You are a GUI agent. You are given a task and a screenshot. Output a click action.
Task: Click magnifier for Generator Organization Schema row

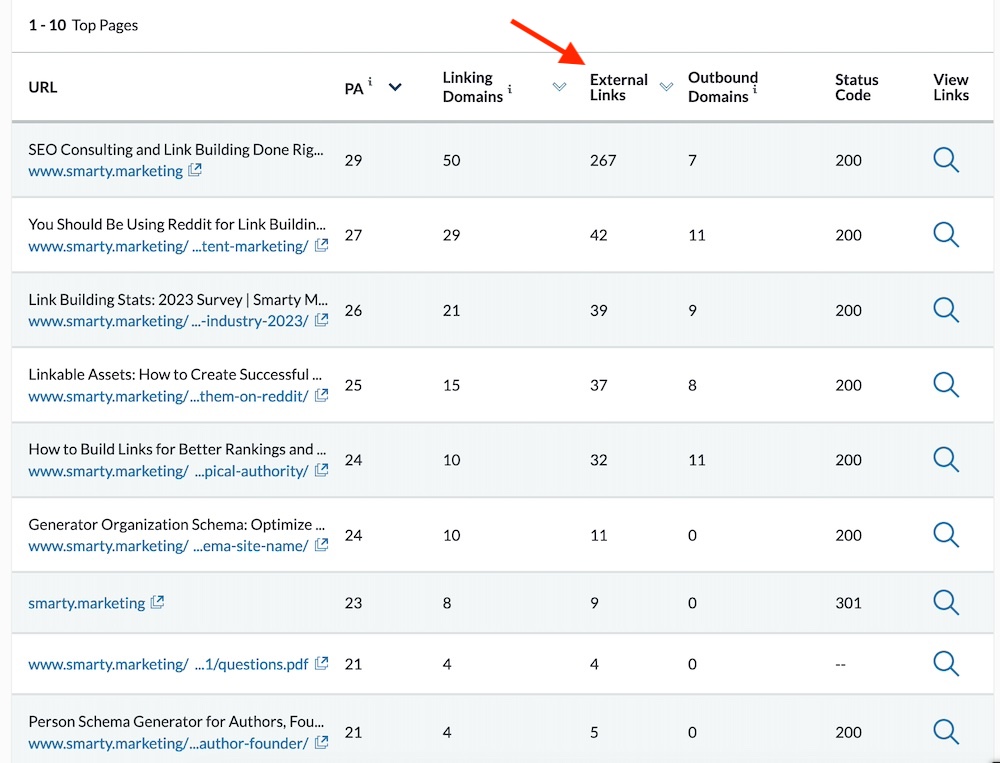945,535
